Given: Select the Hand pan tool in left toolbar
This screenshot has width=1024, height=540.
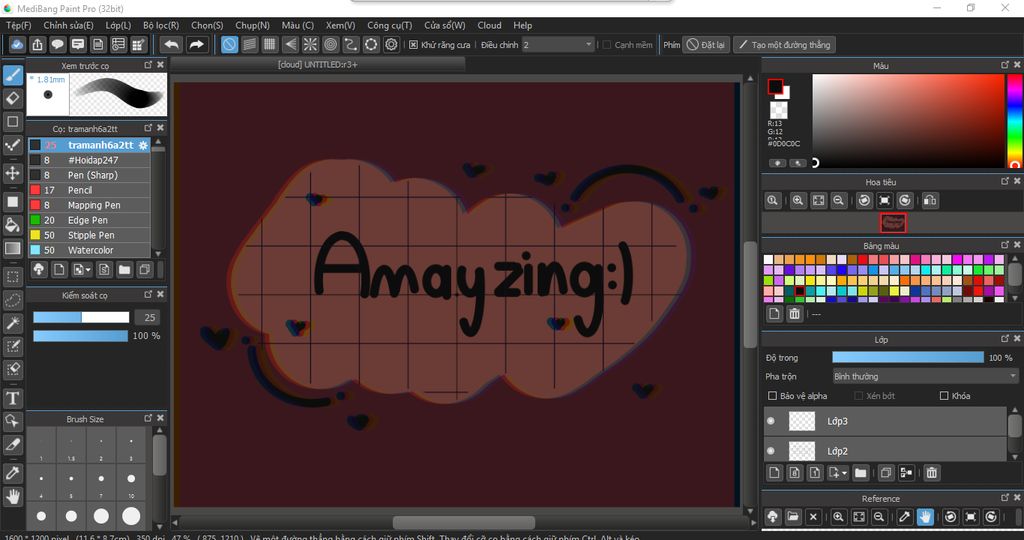Looking at the screenshot, I should (x=12, y=497).
